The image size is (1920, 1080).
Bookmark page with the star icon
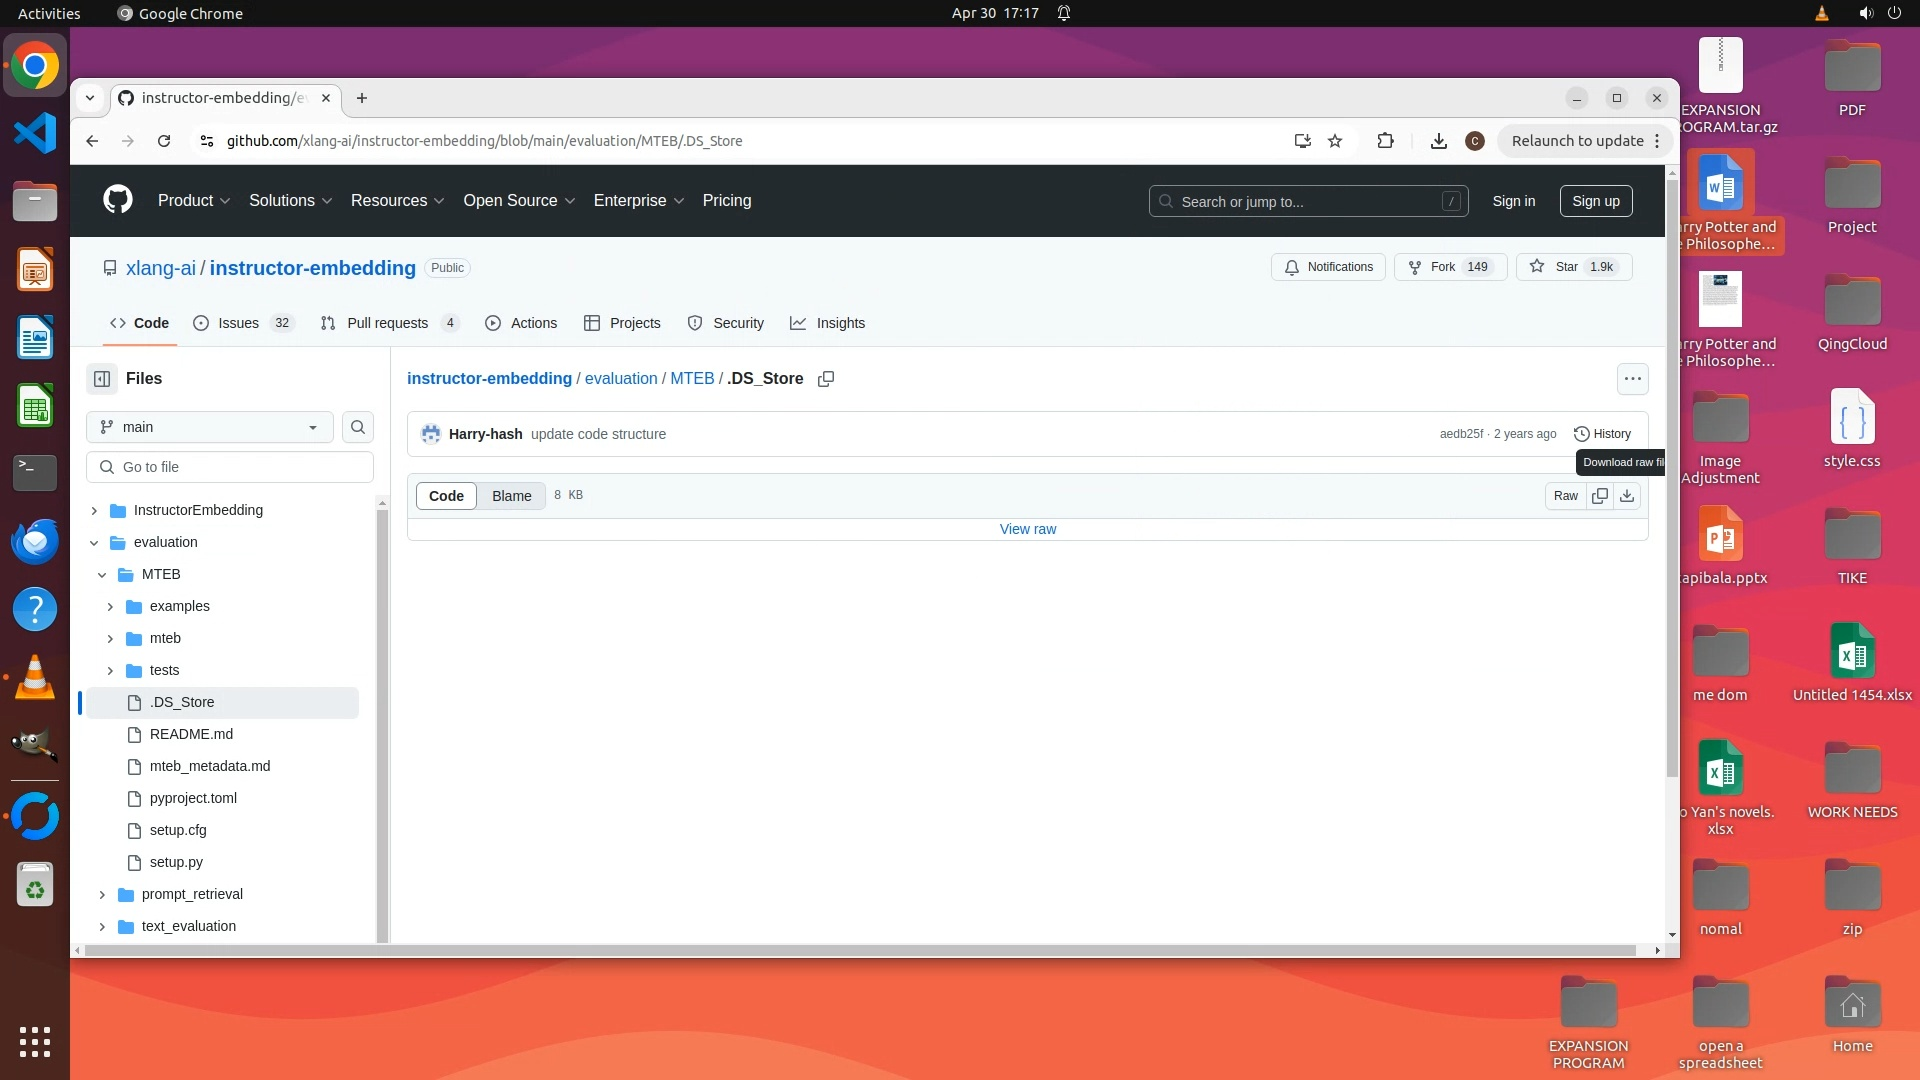pos(1335,141)
